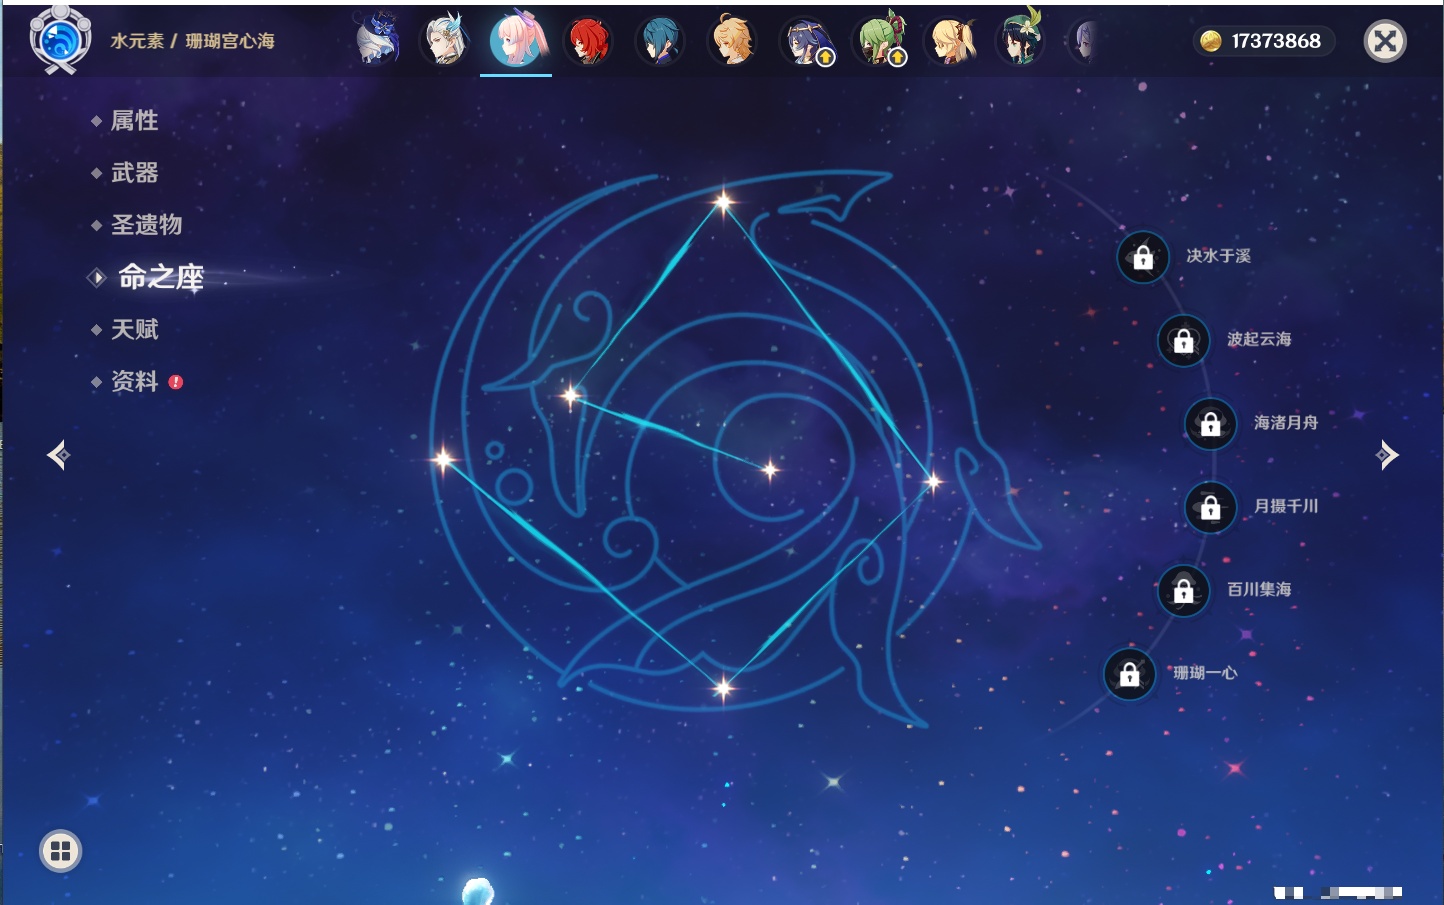
Task: Open the 武器 weapon menu
Action: click(134, 172)
